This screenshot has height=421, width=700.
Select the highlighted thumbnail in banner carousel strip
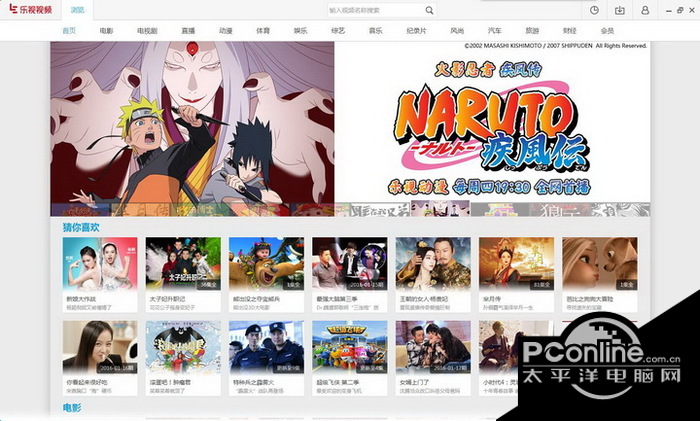pos(440,208)
